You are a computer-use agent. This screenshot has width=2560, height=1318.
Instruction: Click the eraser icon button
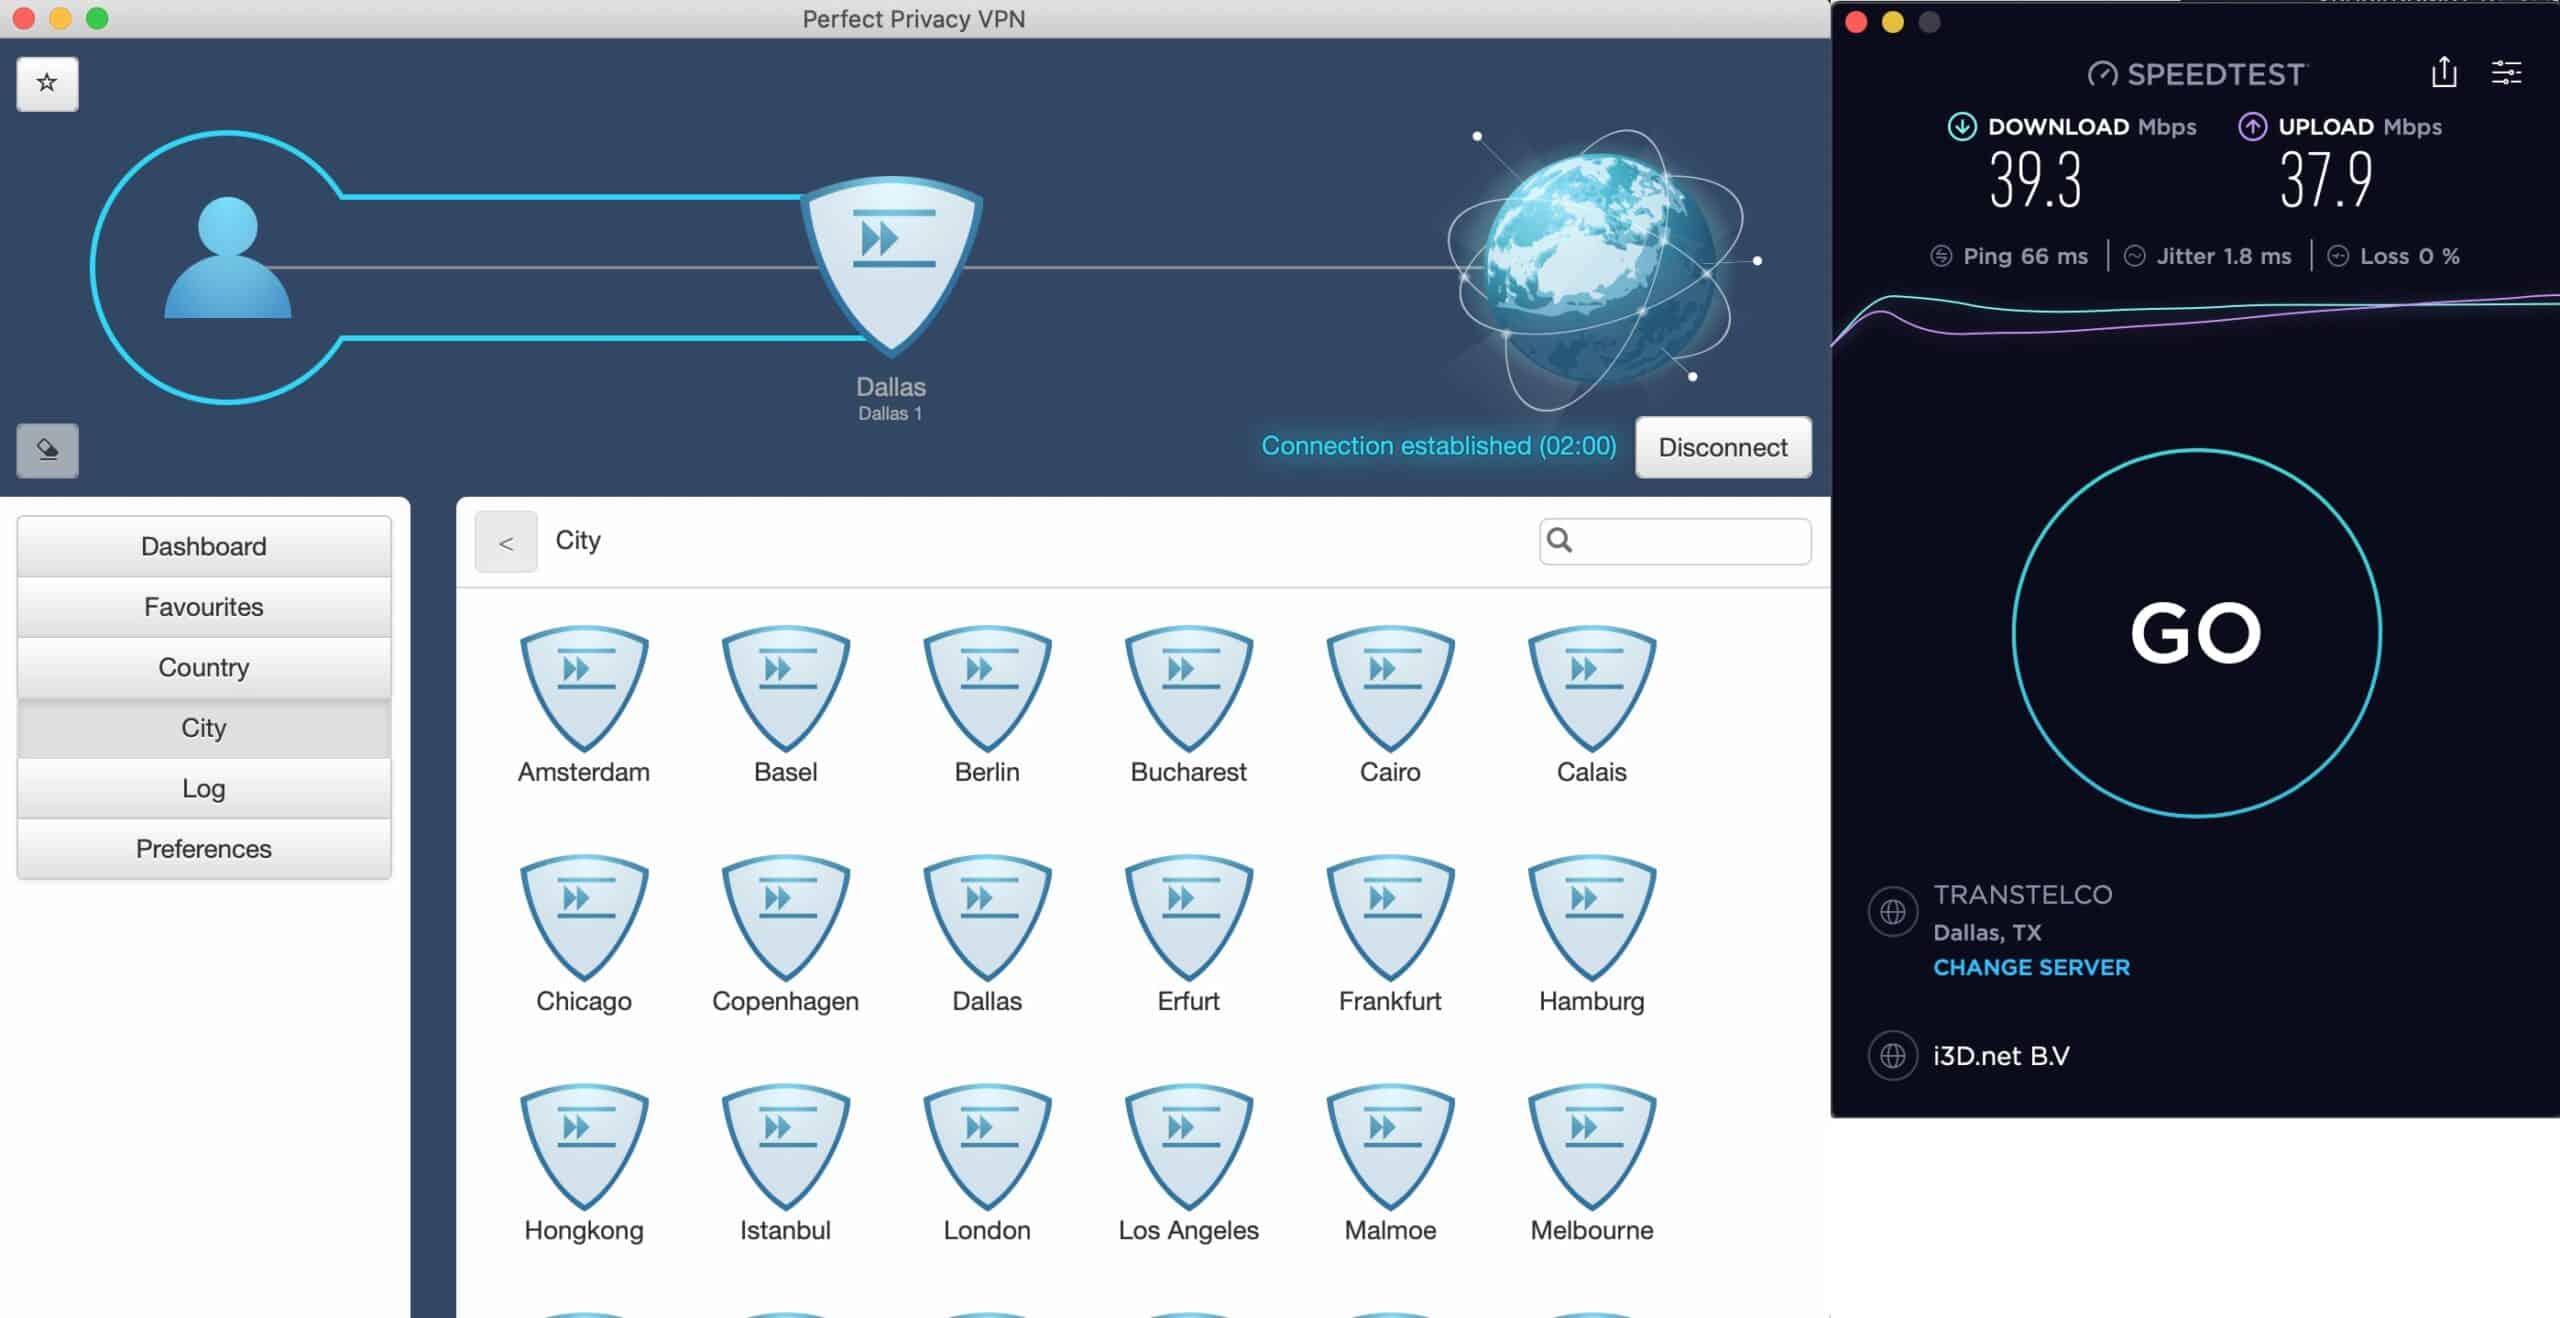(47, 450)
